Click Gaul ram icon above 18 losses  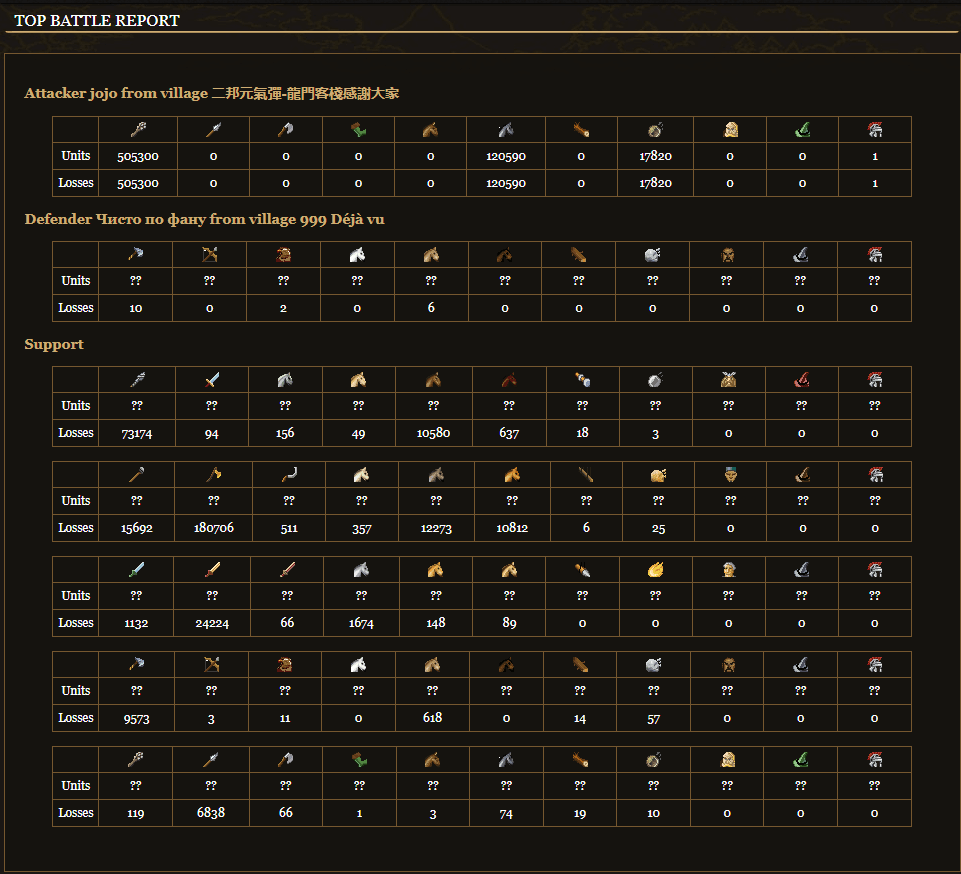click(x=582, y=380)
